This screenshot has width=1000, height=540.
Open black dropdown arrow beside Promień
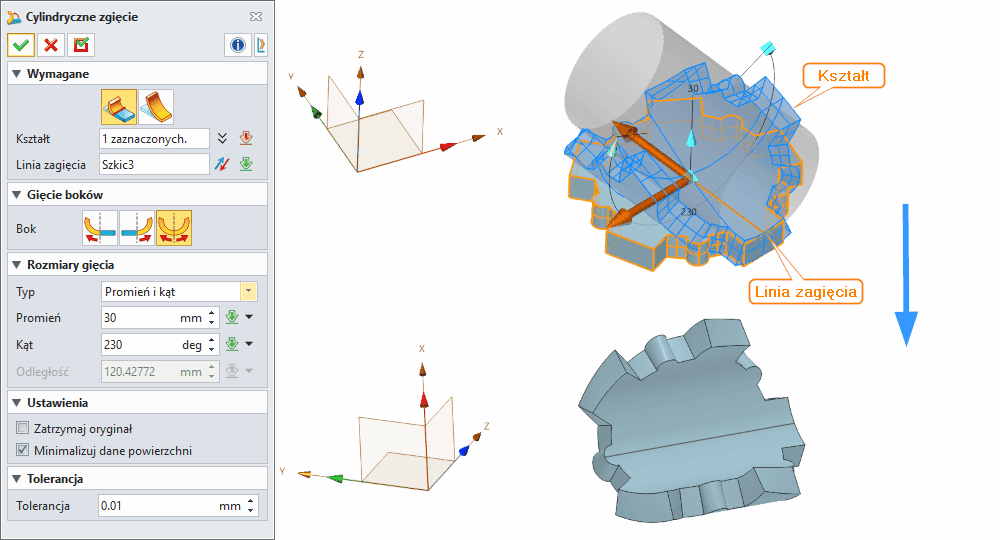click(x=249, y=317)
